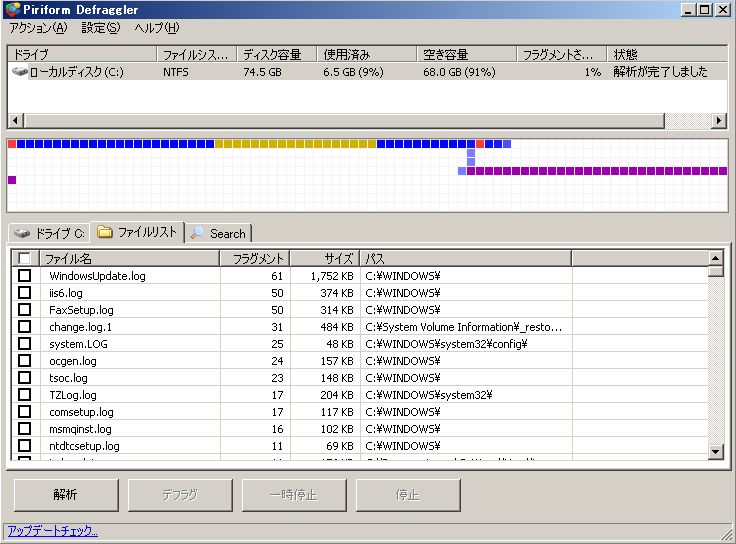Viewport: 736px width, 544px height.
Task: Click the file name ntdtcsetup.log
Action: coord(84,446)
